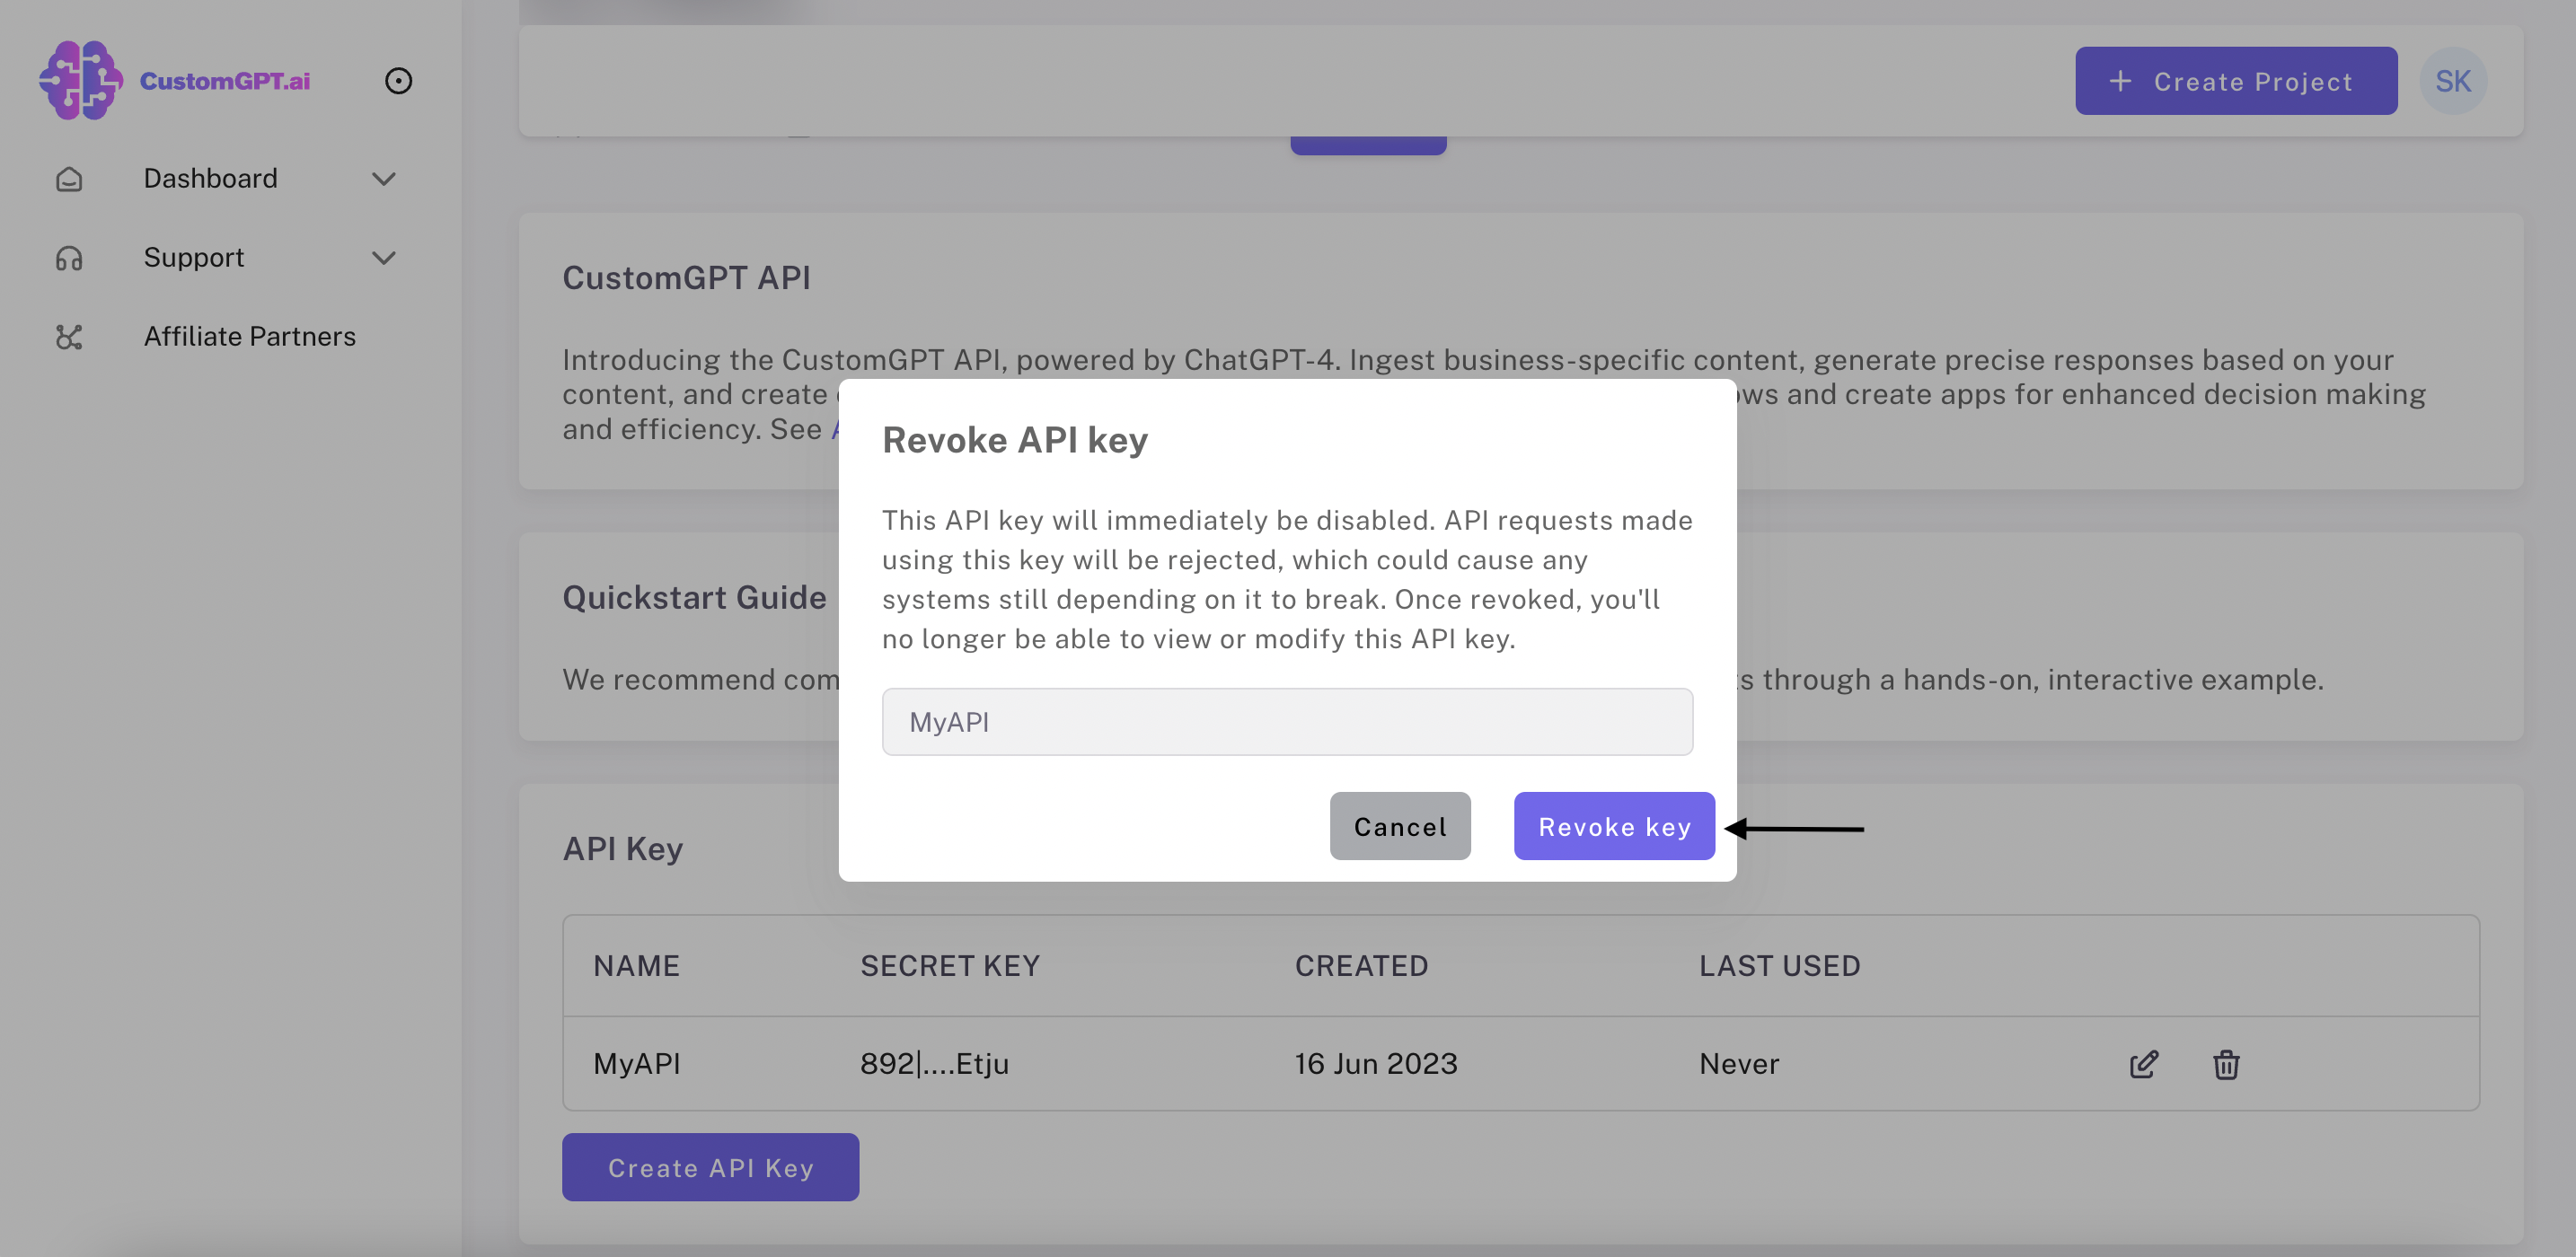Open Affiliate Partners in the sidebar

click(x=249, y=337)
